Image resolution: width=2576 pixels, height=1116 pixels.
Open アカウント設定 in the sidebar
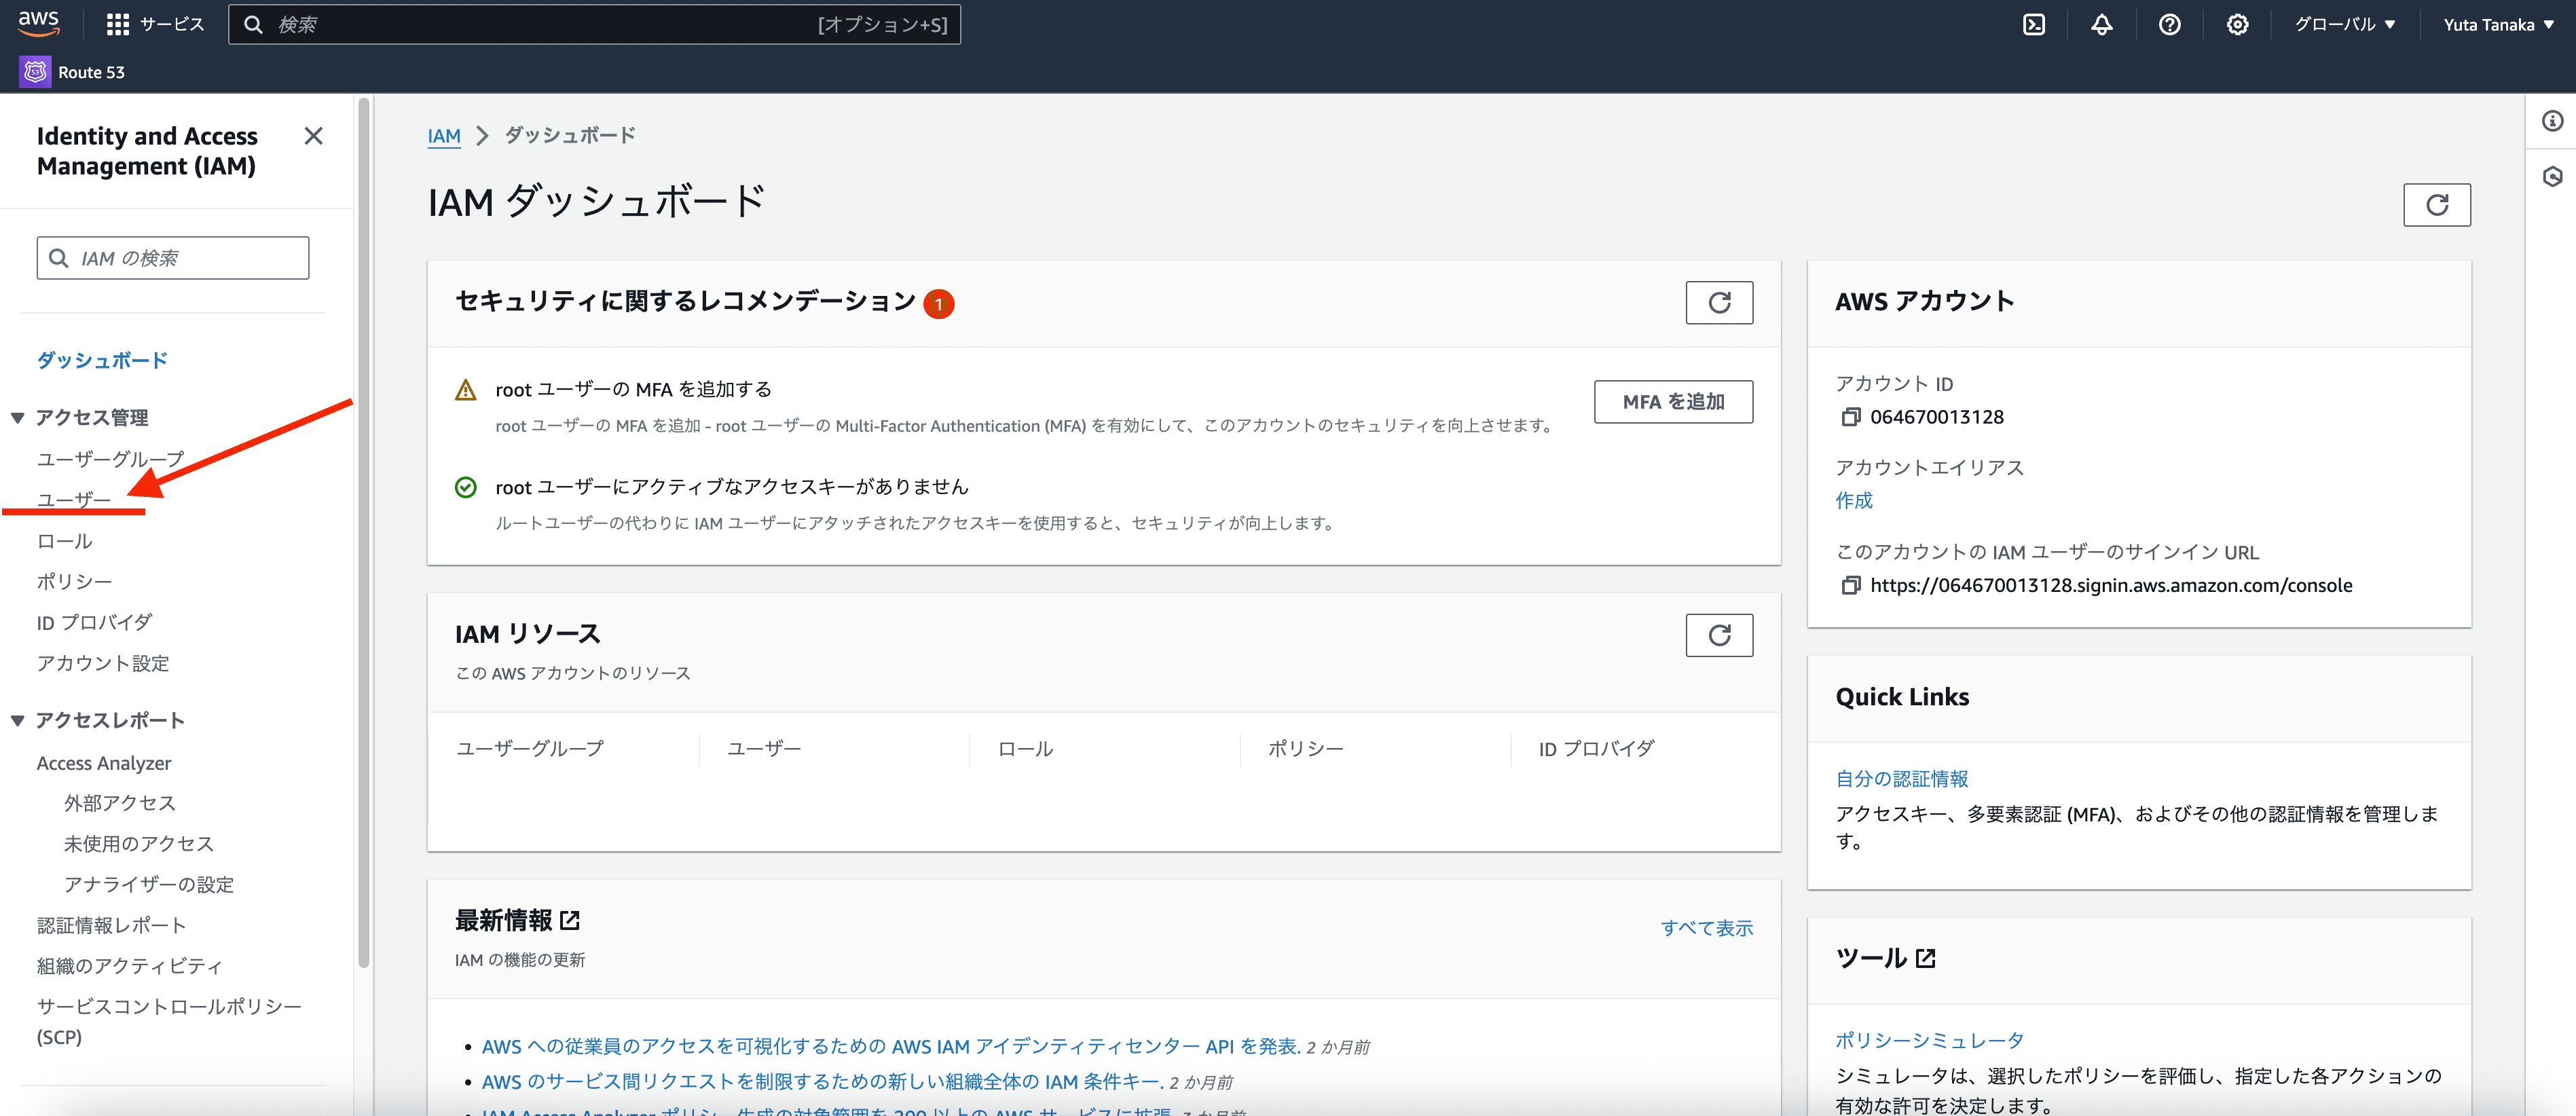[103, 663]
